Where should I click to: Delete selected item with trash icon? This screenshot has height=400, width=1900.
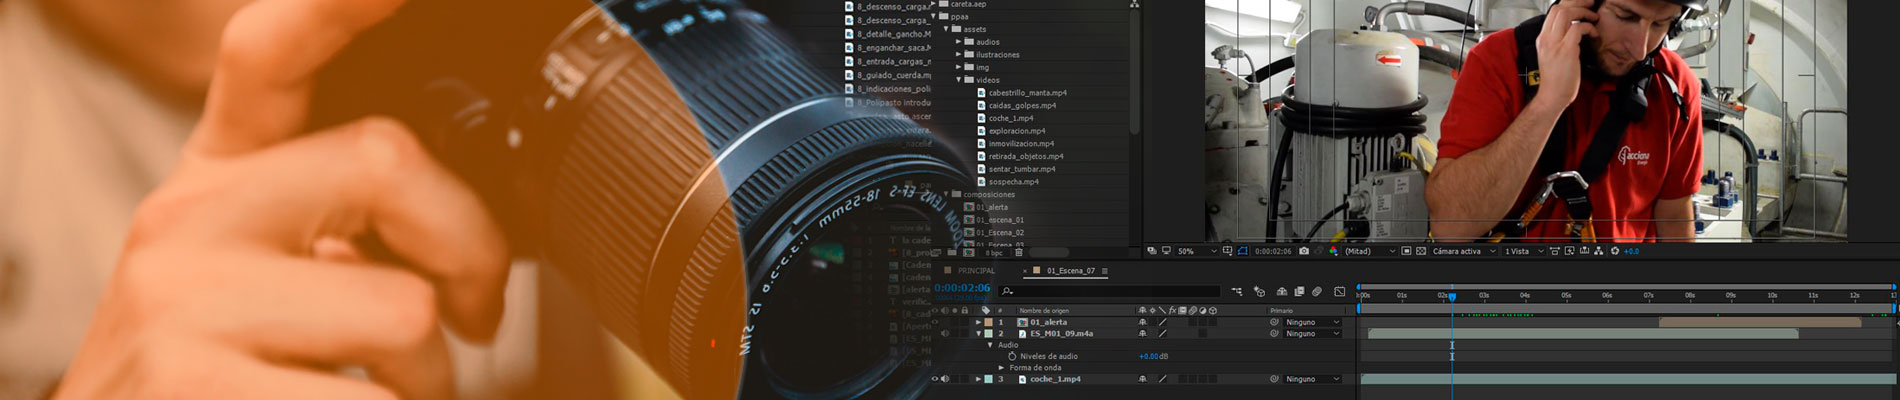tap(1019, 253)
